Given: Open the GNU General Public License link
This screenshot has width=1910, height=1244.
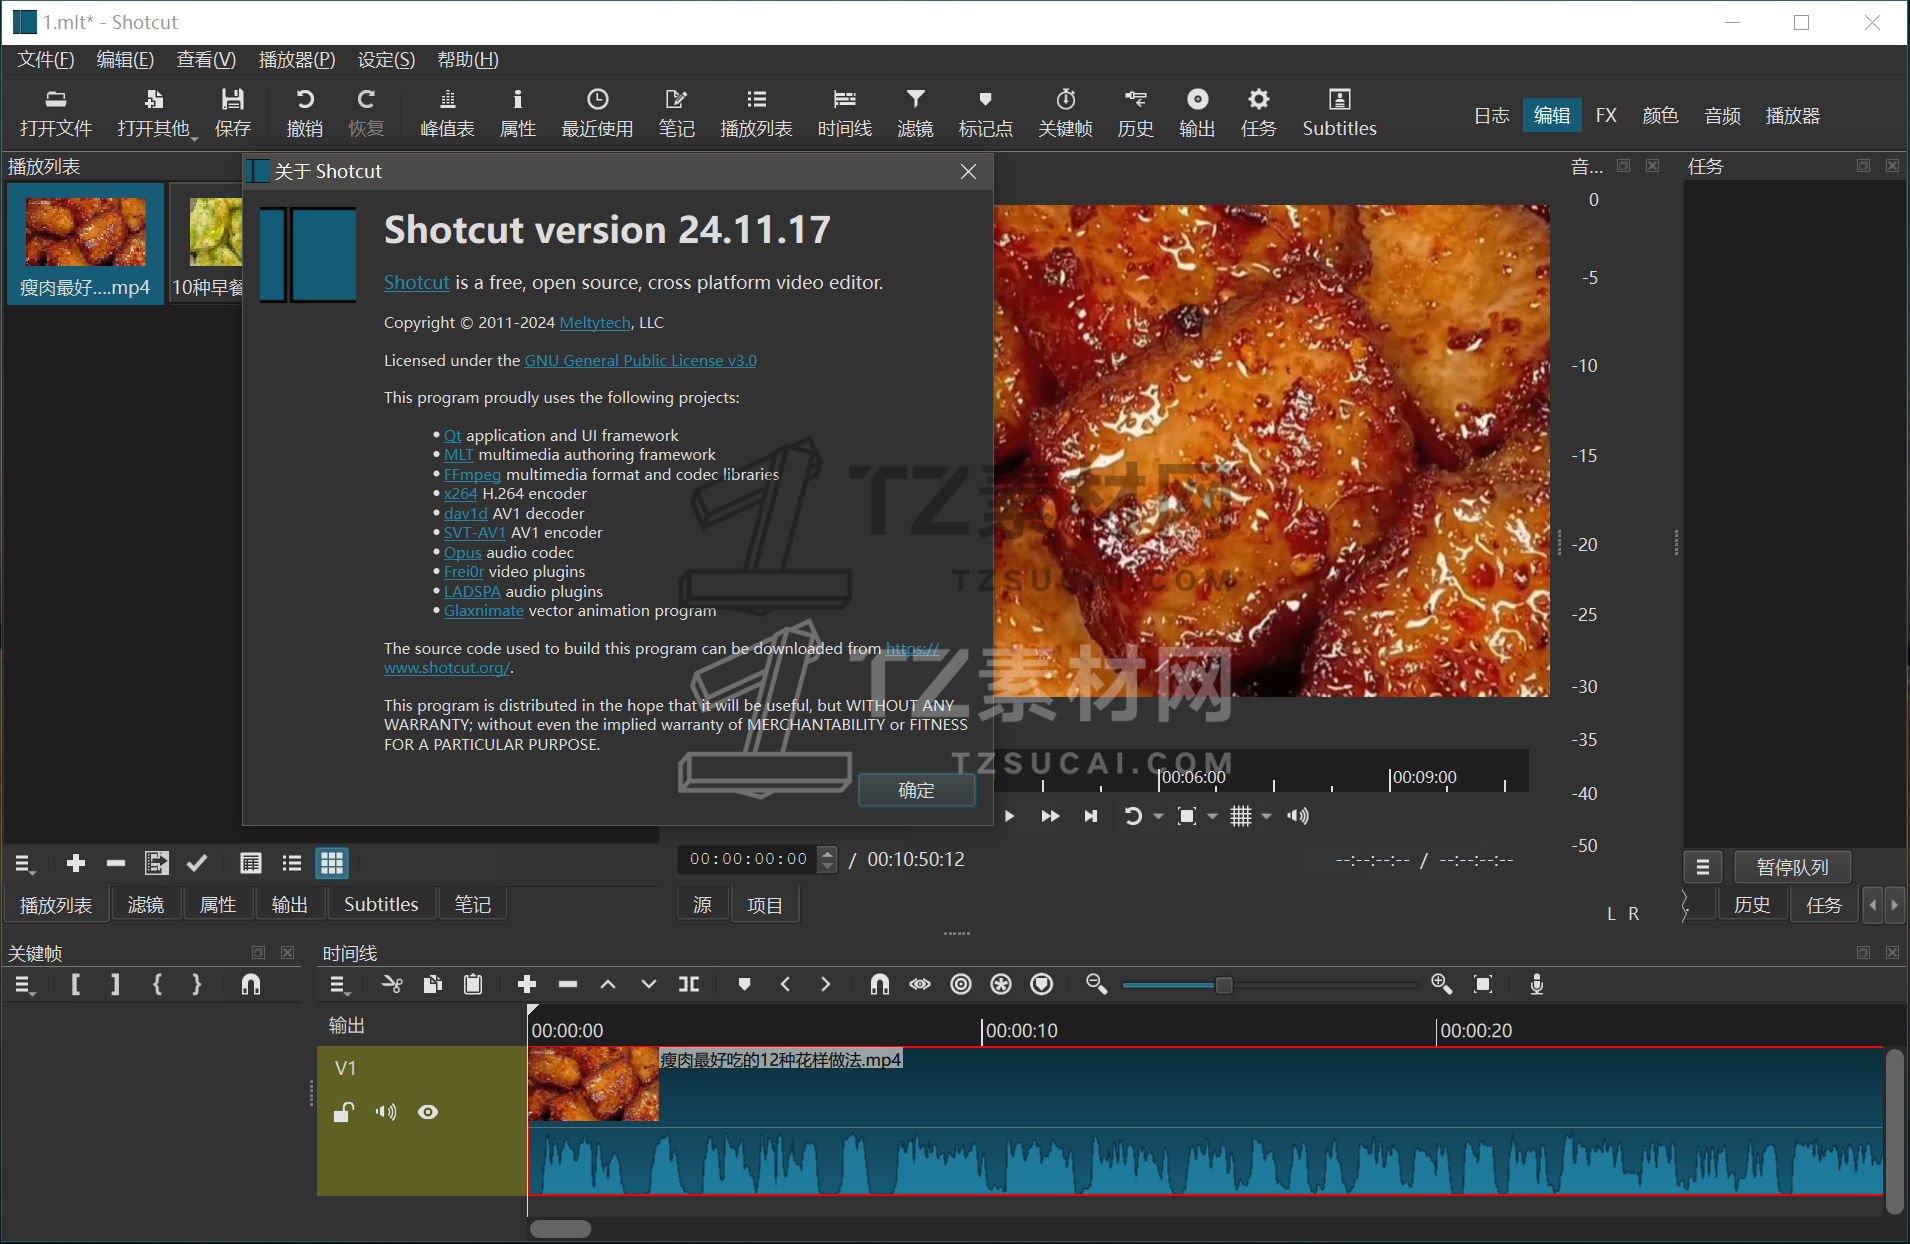Looking at the screenshot, I should click(x=640, y=360).
